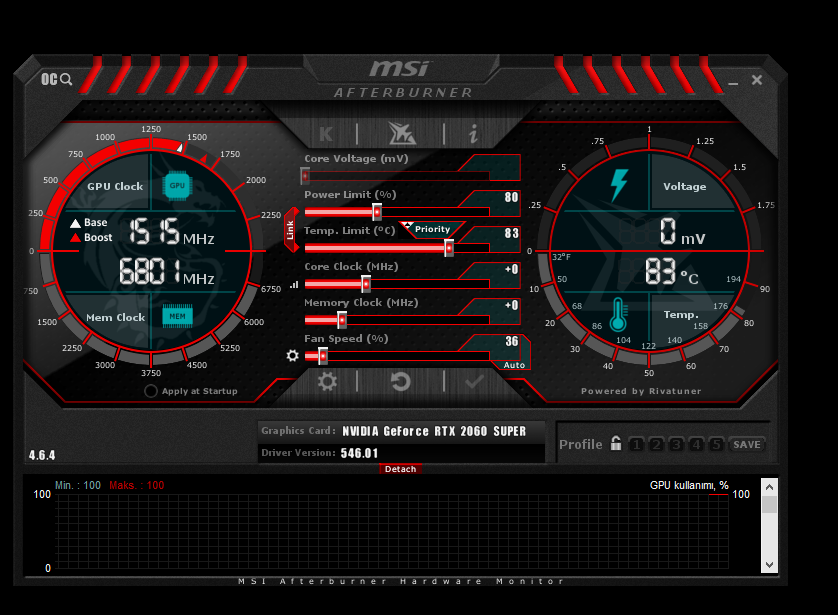This screenshot has width=838, height=615.
Task: Toggle the profile lock icon
Action: click(x=616, y=443)
